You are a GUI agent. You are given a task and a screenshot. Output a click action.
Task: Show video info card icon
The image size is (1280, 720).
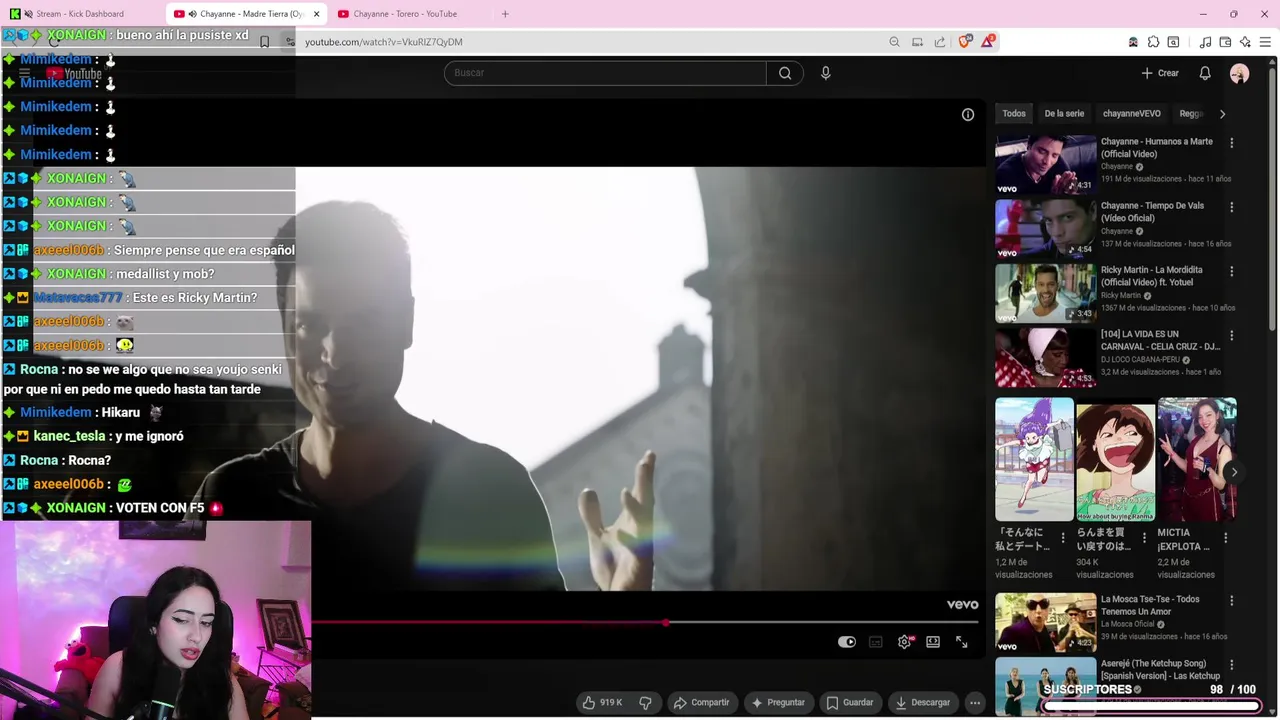tap(968, 115)
